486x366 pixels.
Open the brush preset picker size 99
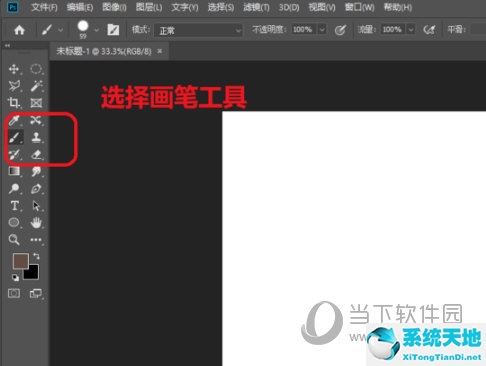pyautogui.click(x=83, y=29)
